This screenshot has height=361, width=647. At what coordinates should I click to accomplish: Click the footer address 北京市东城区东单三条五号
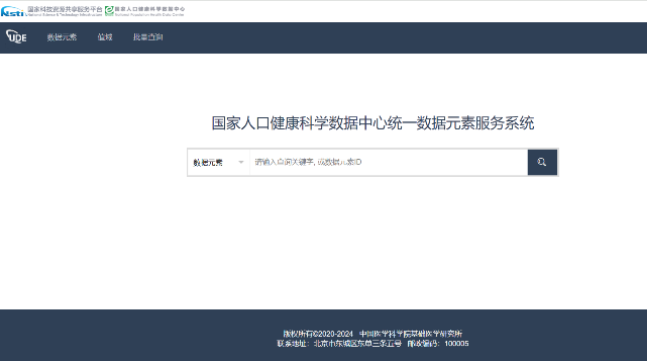click(x=357, y=343)
